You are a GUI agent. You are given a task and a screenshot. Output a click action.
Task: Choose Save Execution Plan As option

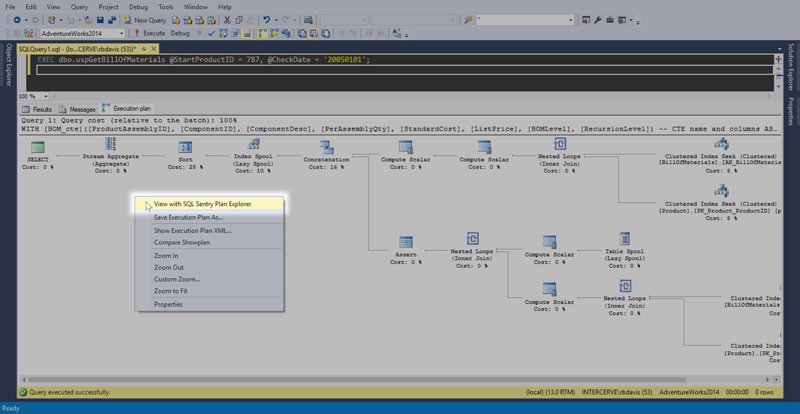[189, 217]
